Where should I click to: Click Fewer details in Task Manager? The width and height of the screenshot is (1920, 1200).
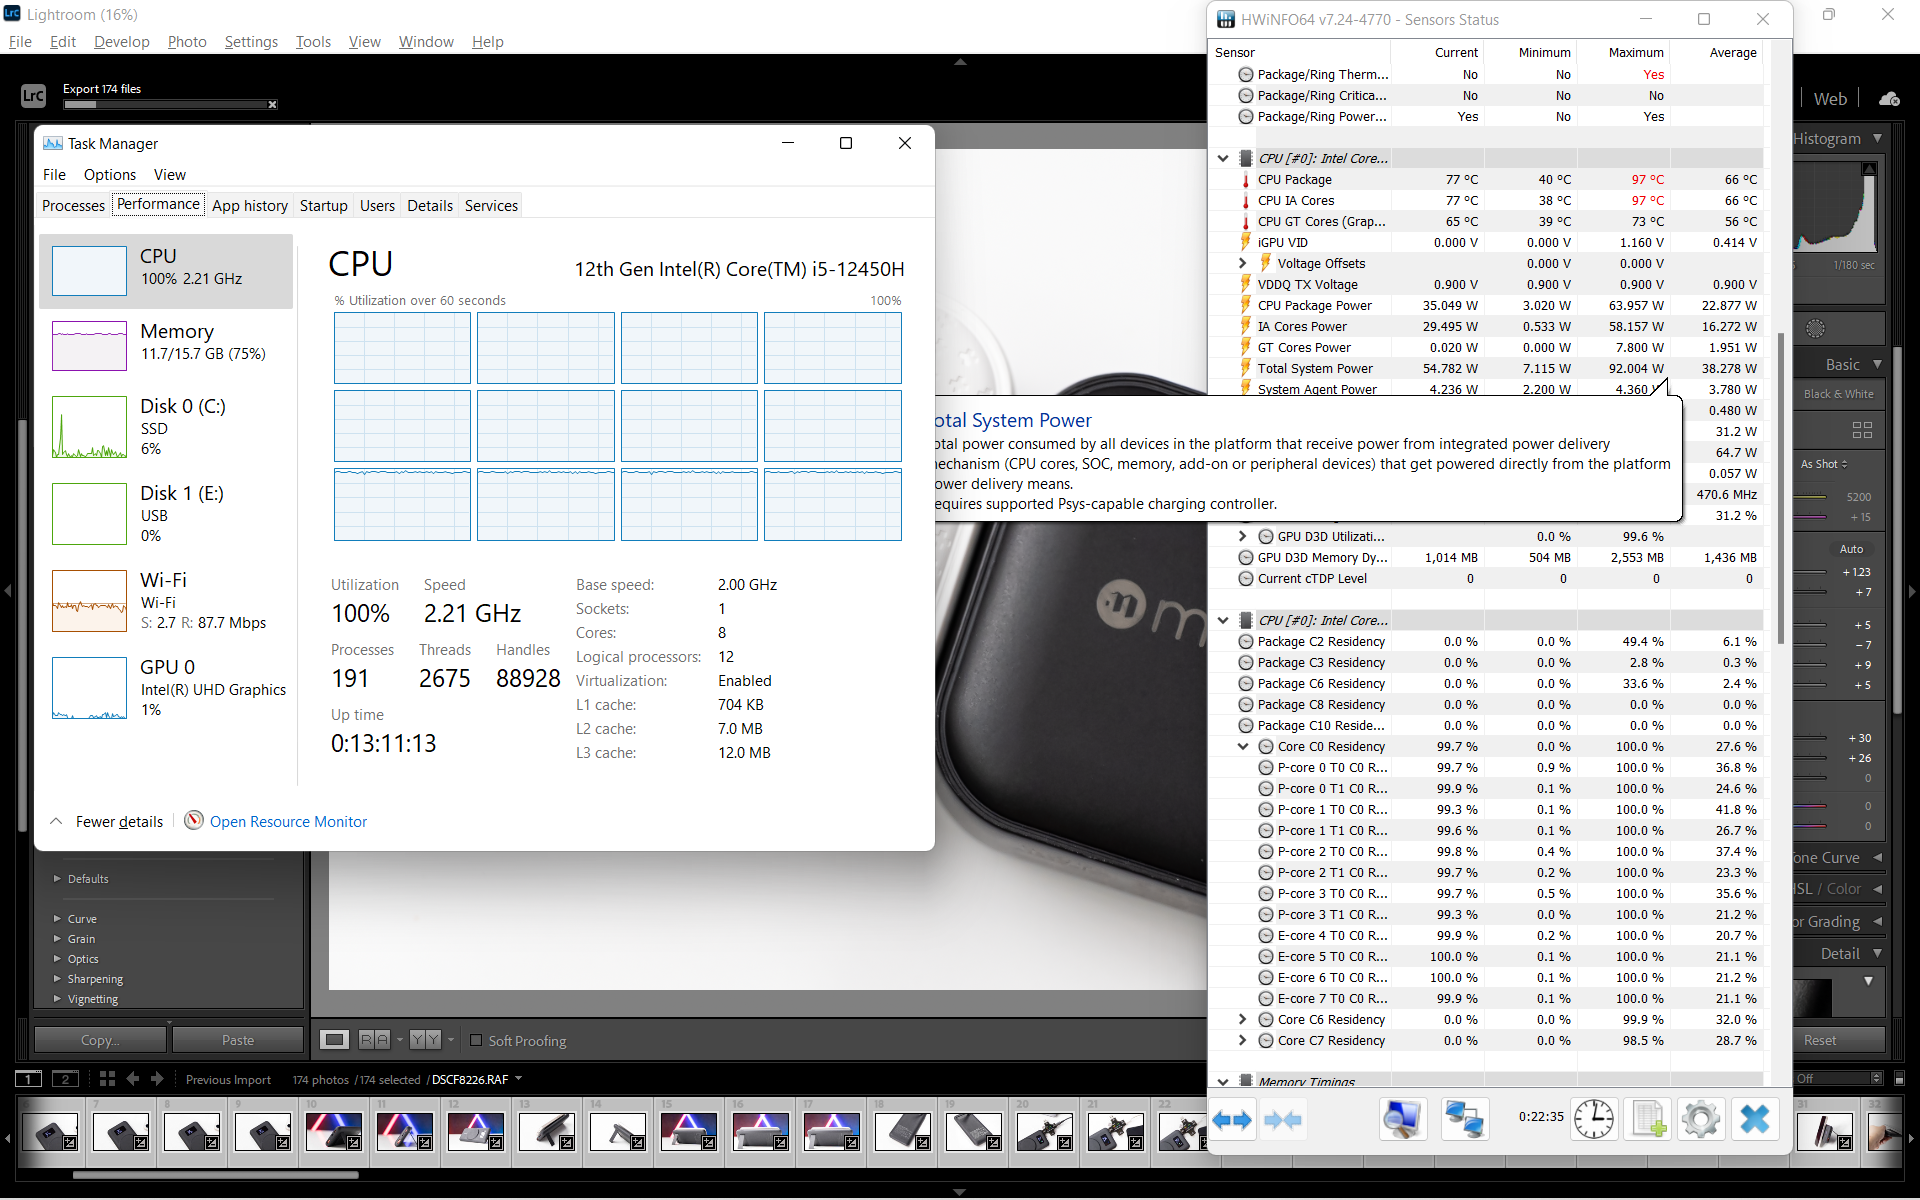pos(119,821)
